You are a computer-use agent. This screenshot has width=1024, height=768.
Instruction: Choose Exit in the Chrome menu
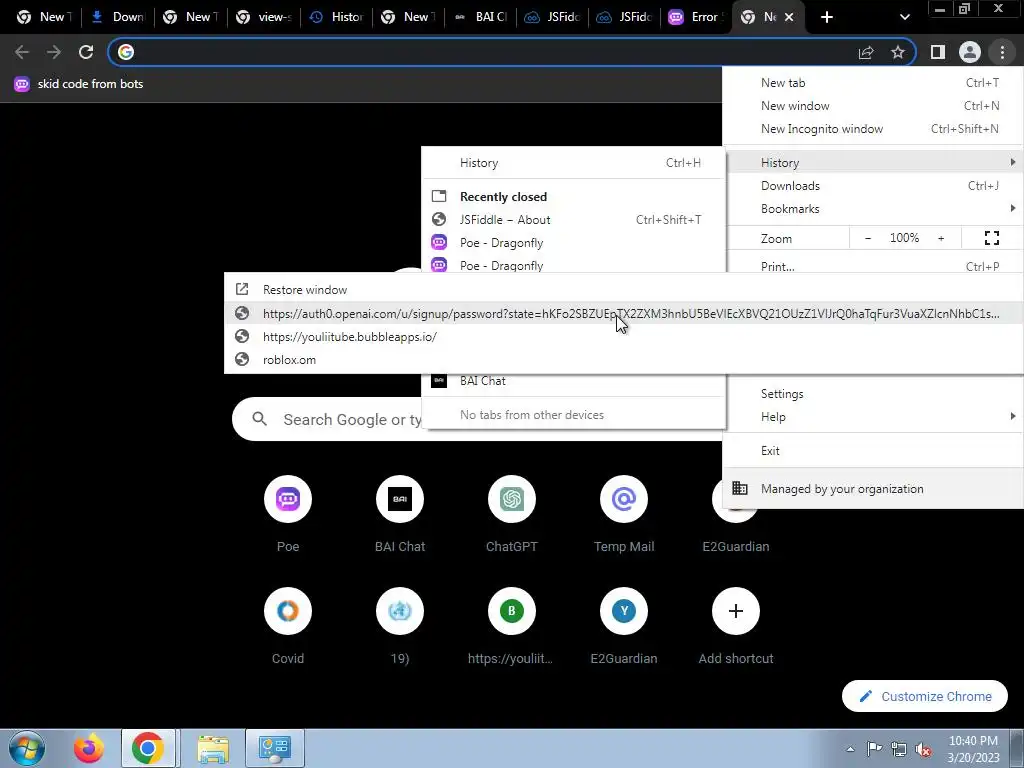pyautogui.click(x=873, y=451)
